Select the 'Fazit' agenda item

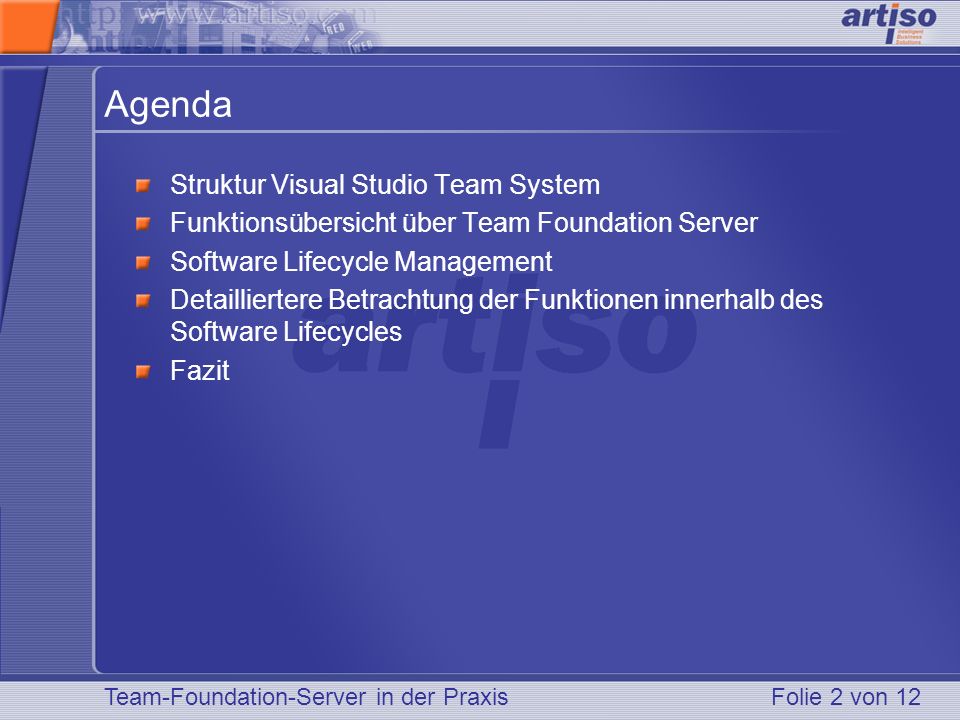[200, 371]
